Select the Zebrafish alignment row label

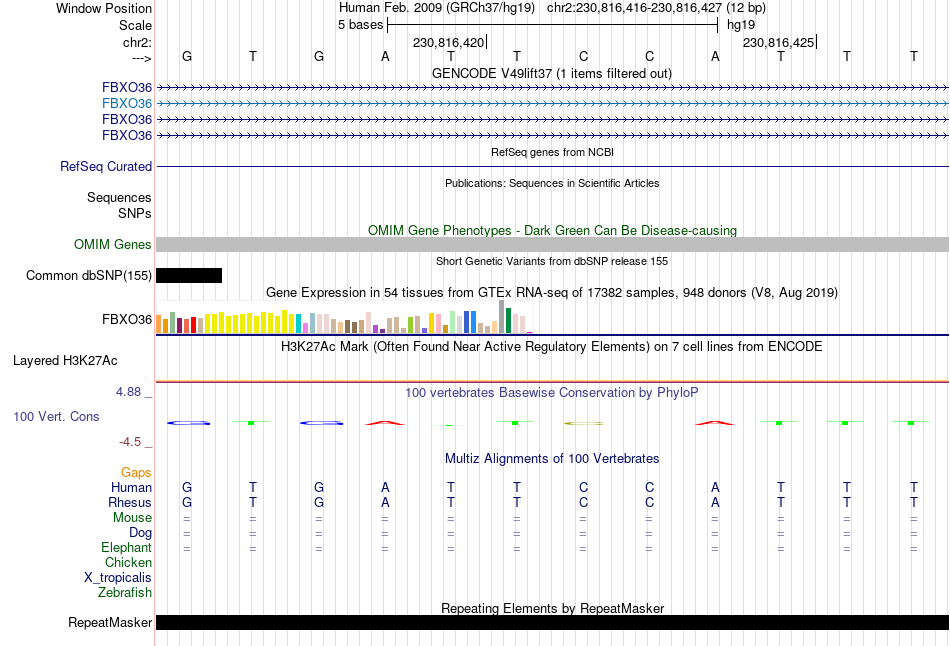125,593
